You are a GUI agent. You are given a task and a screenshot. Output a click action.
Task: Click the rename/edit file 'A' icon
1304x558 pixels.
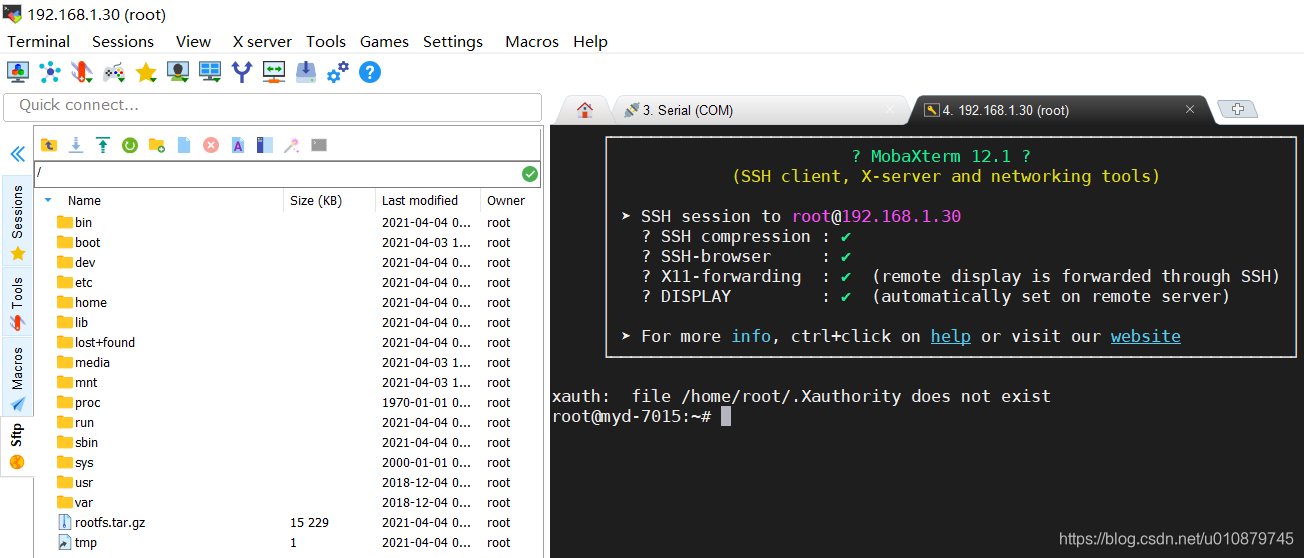[238, 145]
